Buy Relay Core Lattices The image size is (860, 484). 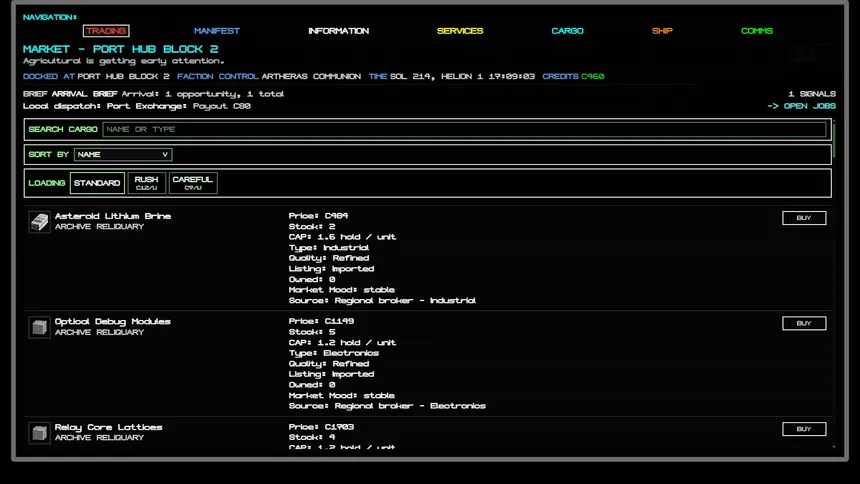pos(804,429)
